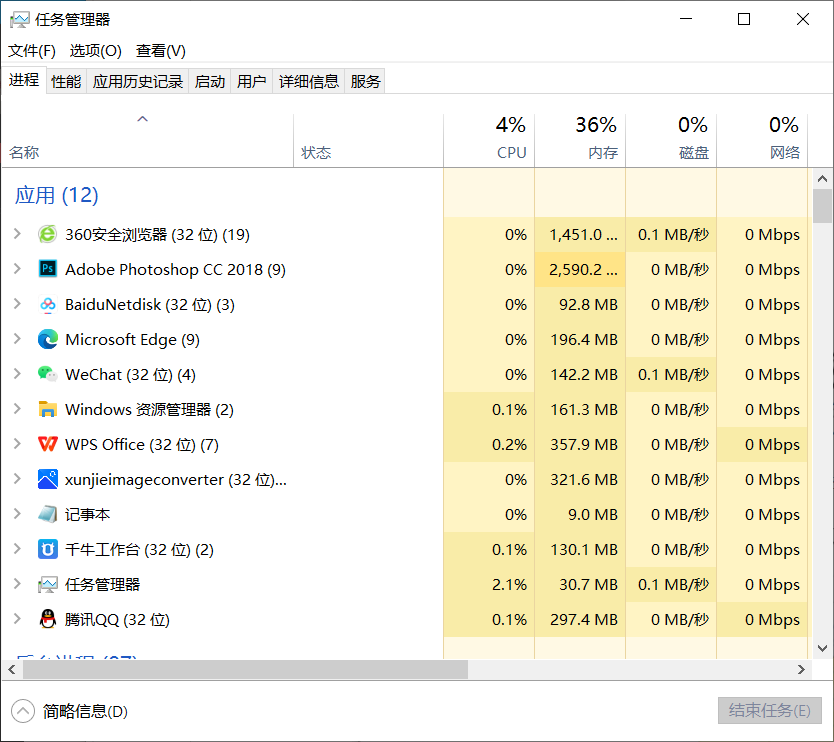Select the 千牛工作台 app icon
Viewport: 834px width, 742px height.
(x=47, y=550)
